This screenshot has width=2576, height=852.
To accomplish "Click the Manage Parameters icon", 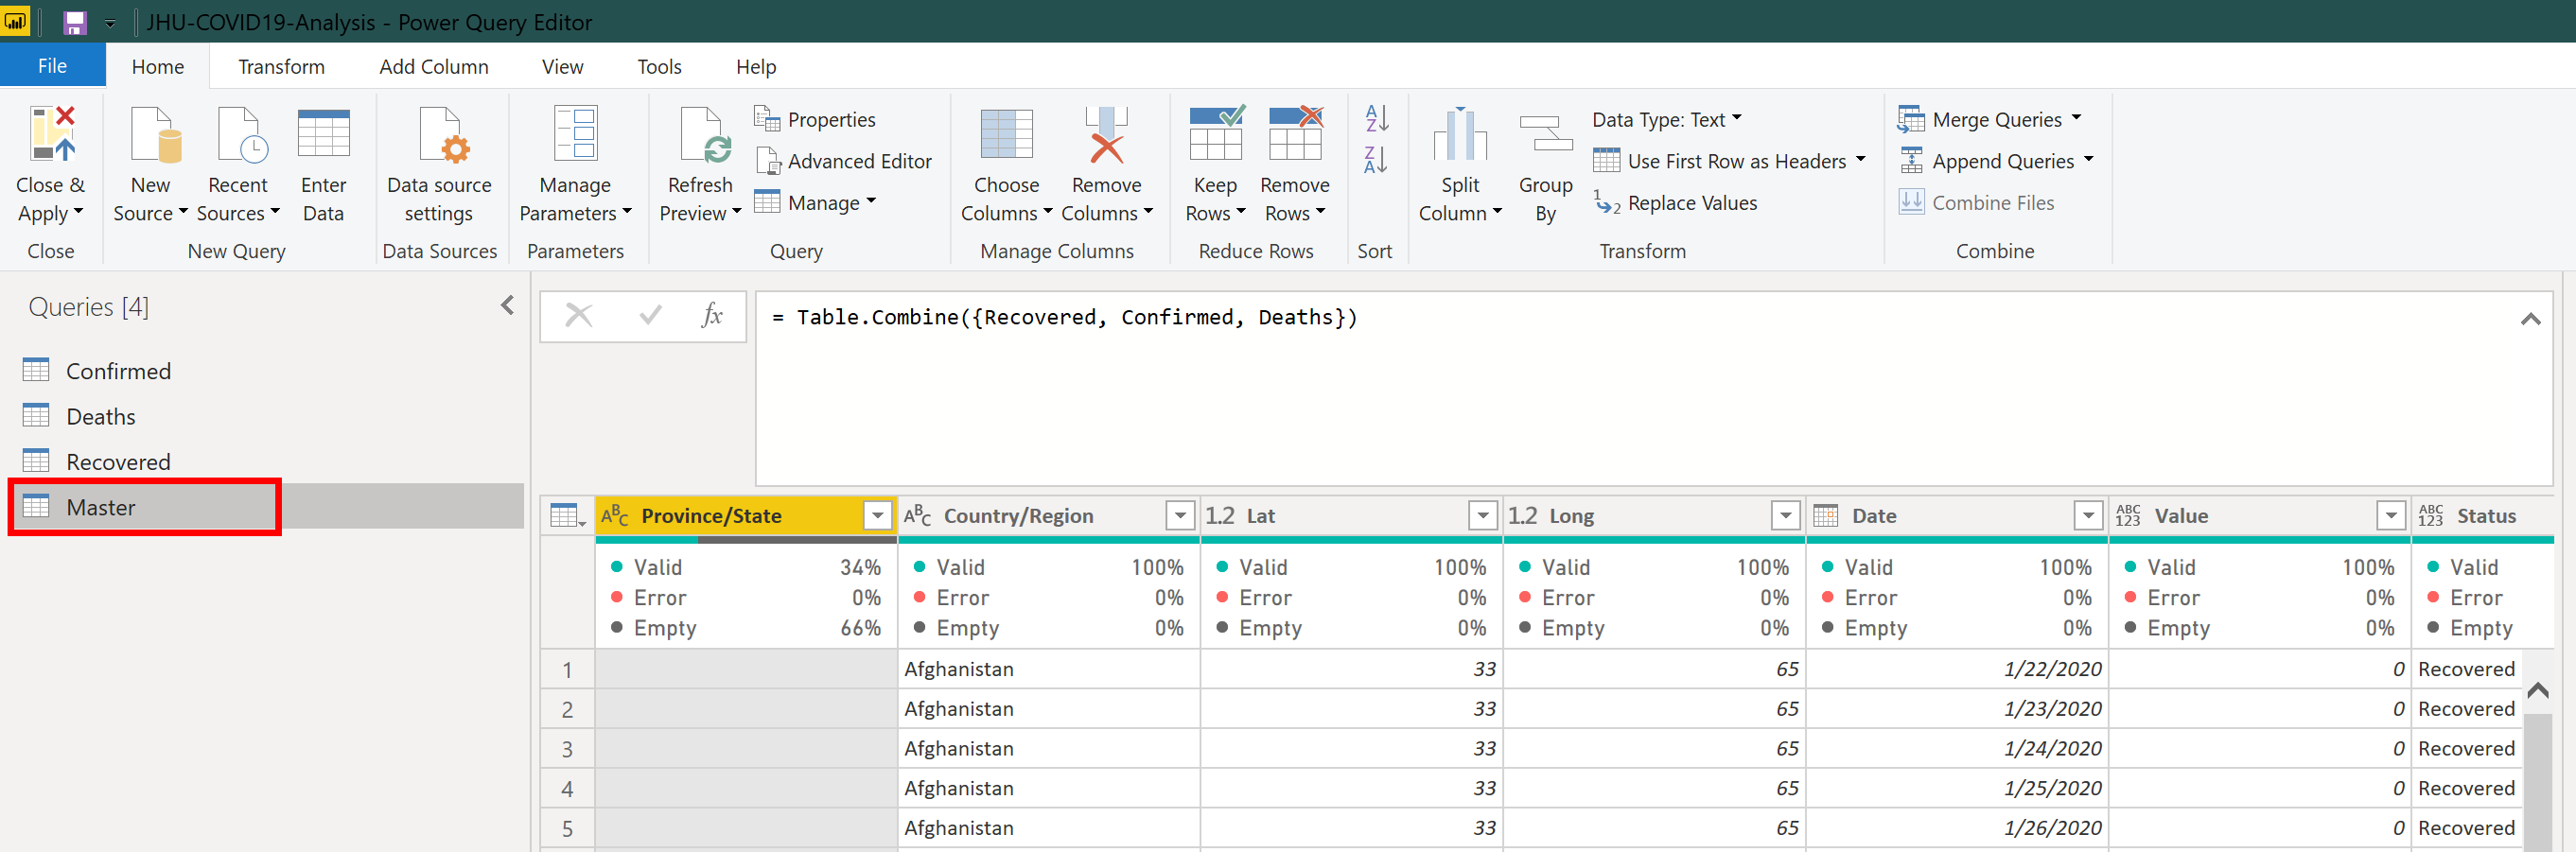I will click(576, 134).
